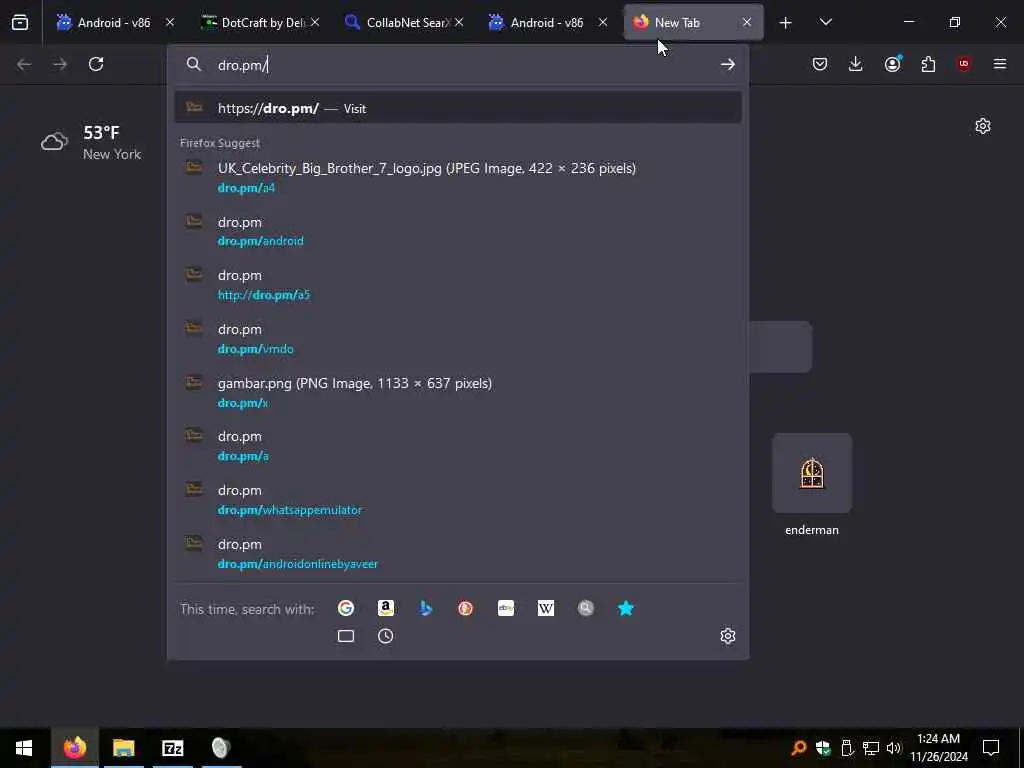The image size is (1024, 768).
Task: Open the Firefox account icon
Action: point(892,64)
